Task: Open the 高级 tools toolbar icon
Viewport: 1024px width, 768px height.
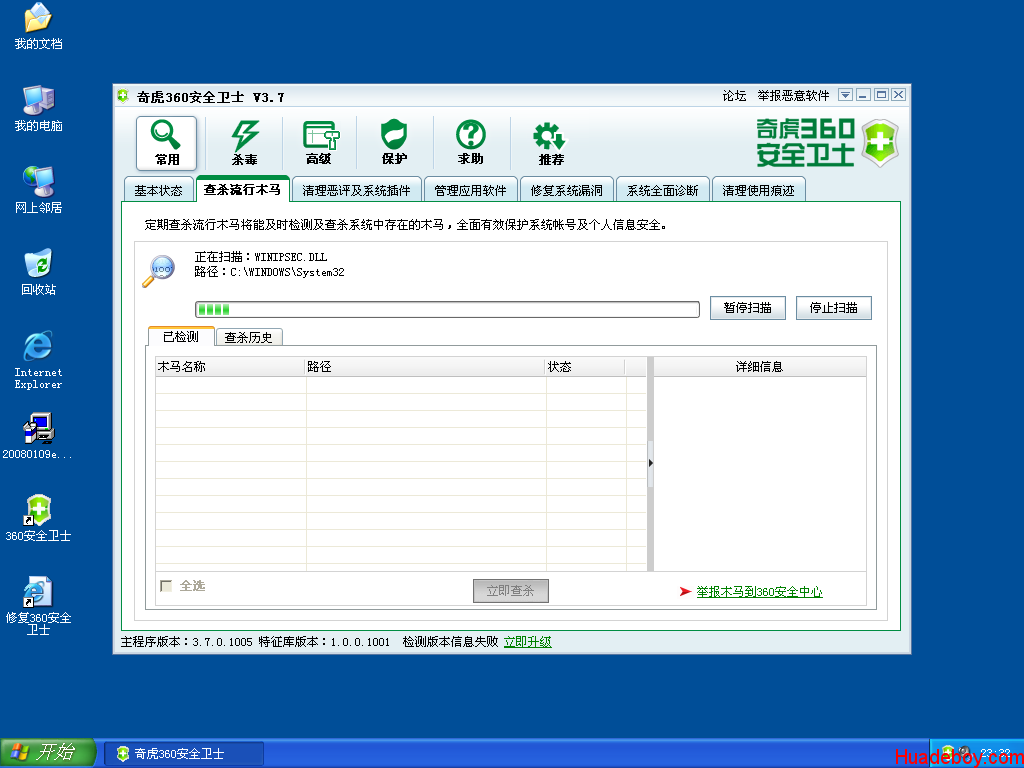Action: 319,143
